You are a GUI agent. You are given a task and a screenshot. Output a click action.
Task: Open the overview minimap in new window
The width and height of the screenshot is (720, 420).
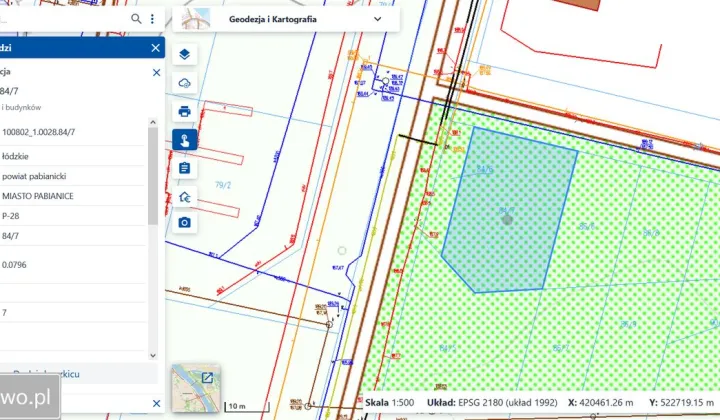(x=207, y=378)
